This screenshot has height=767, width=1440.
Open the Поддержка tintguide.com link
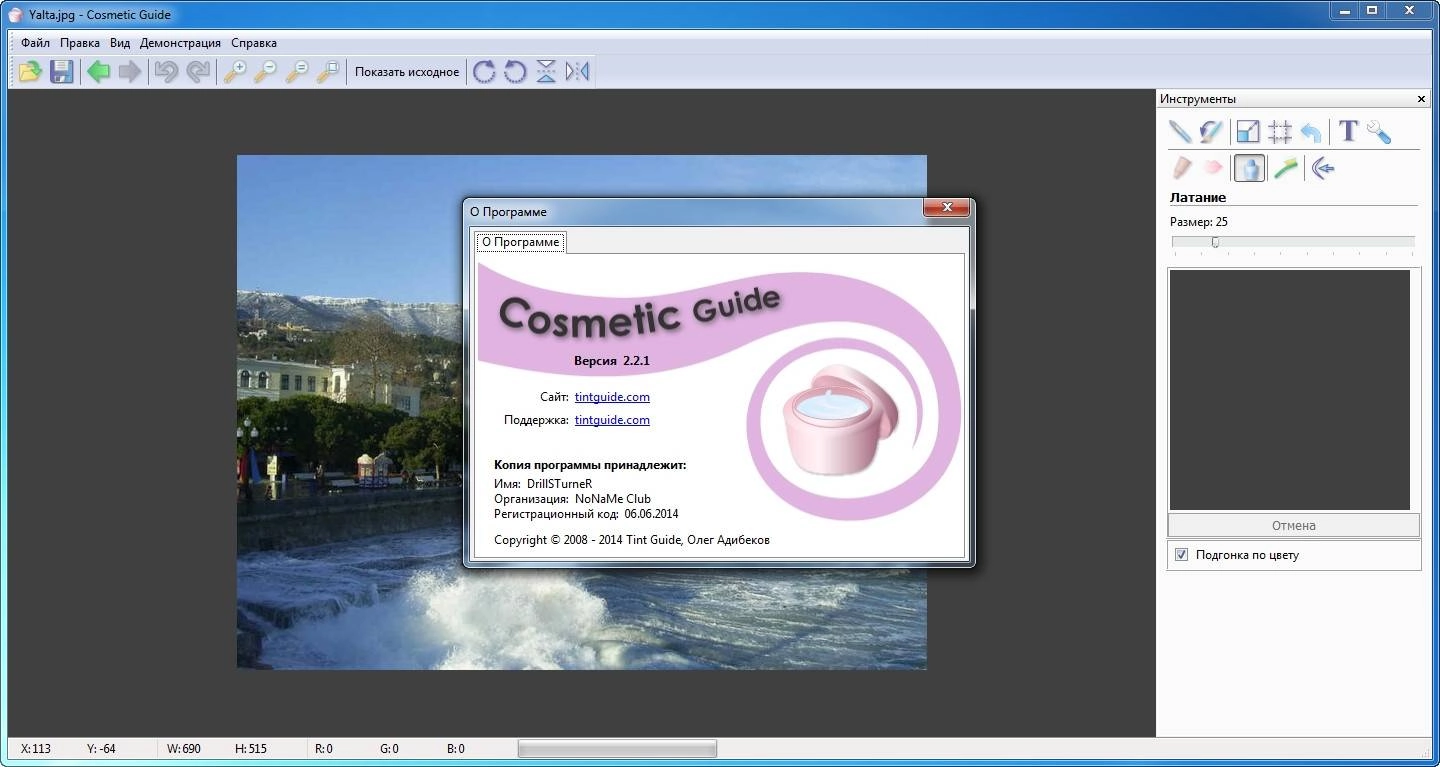coord(612,420)
